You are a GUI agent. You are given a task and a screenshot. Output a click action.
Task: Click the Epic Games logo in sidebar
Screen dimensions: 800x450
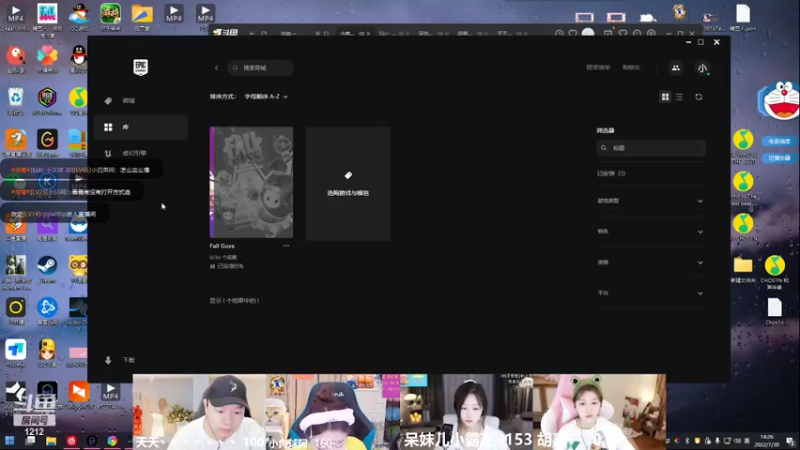(x=140, y=67)
